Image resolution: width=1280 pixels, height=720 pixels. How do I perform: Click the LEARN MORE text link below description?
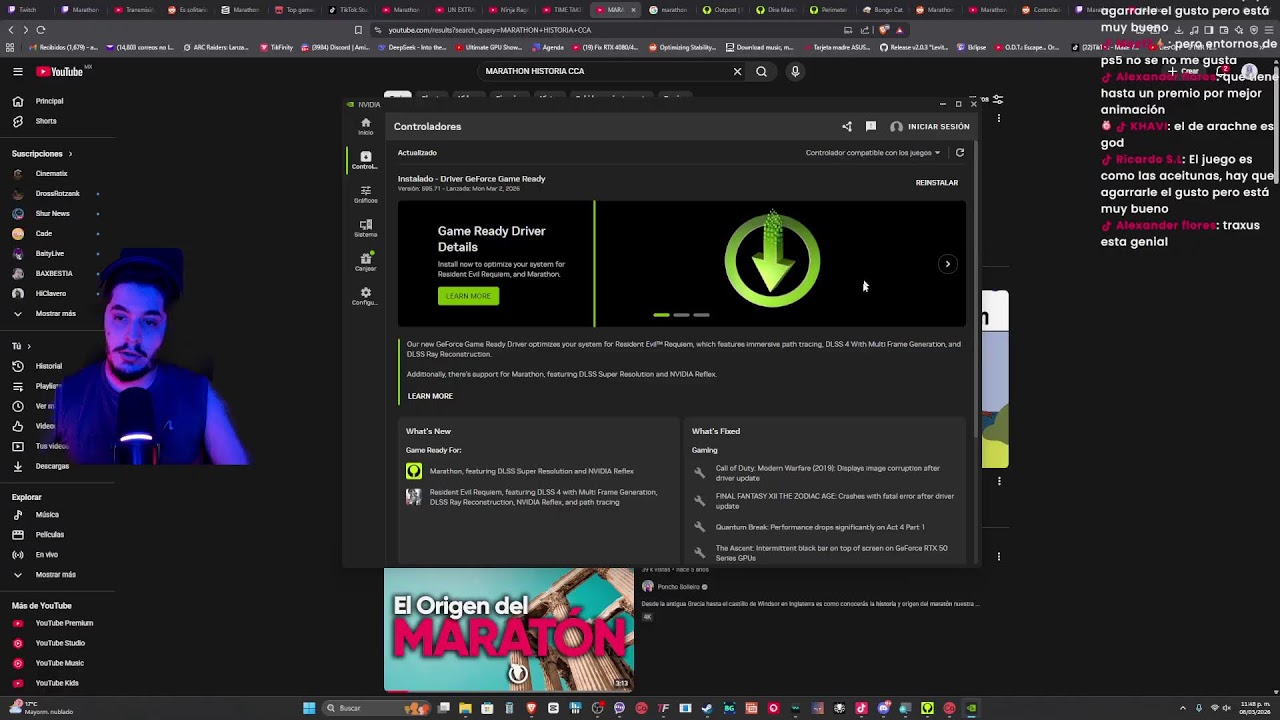point(430,396)
